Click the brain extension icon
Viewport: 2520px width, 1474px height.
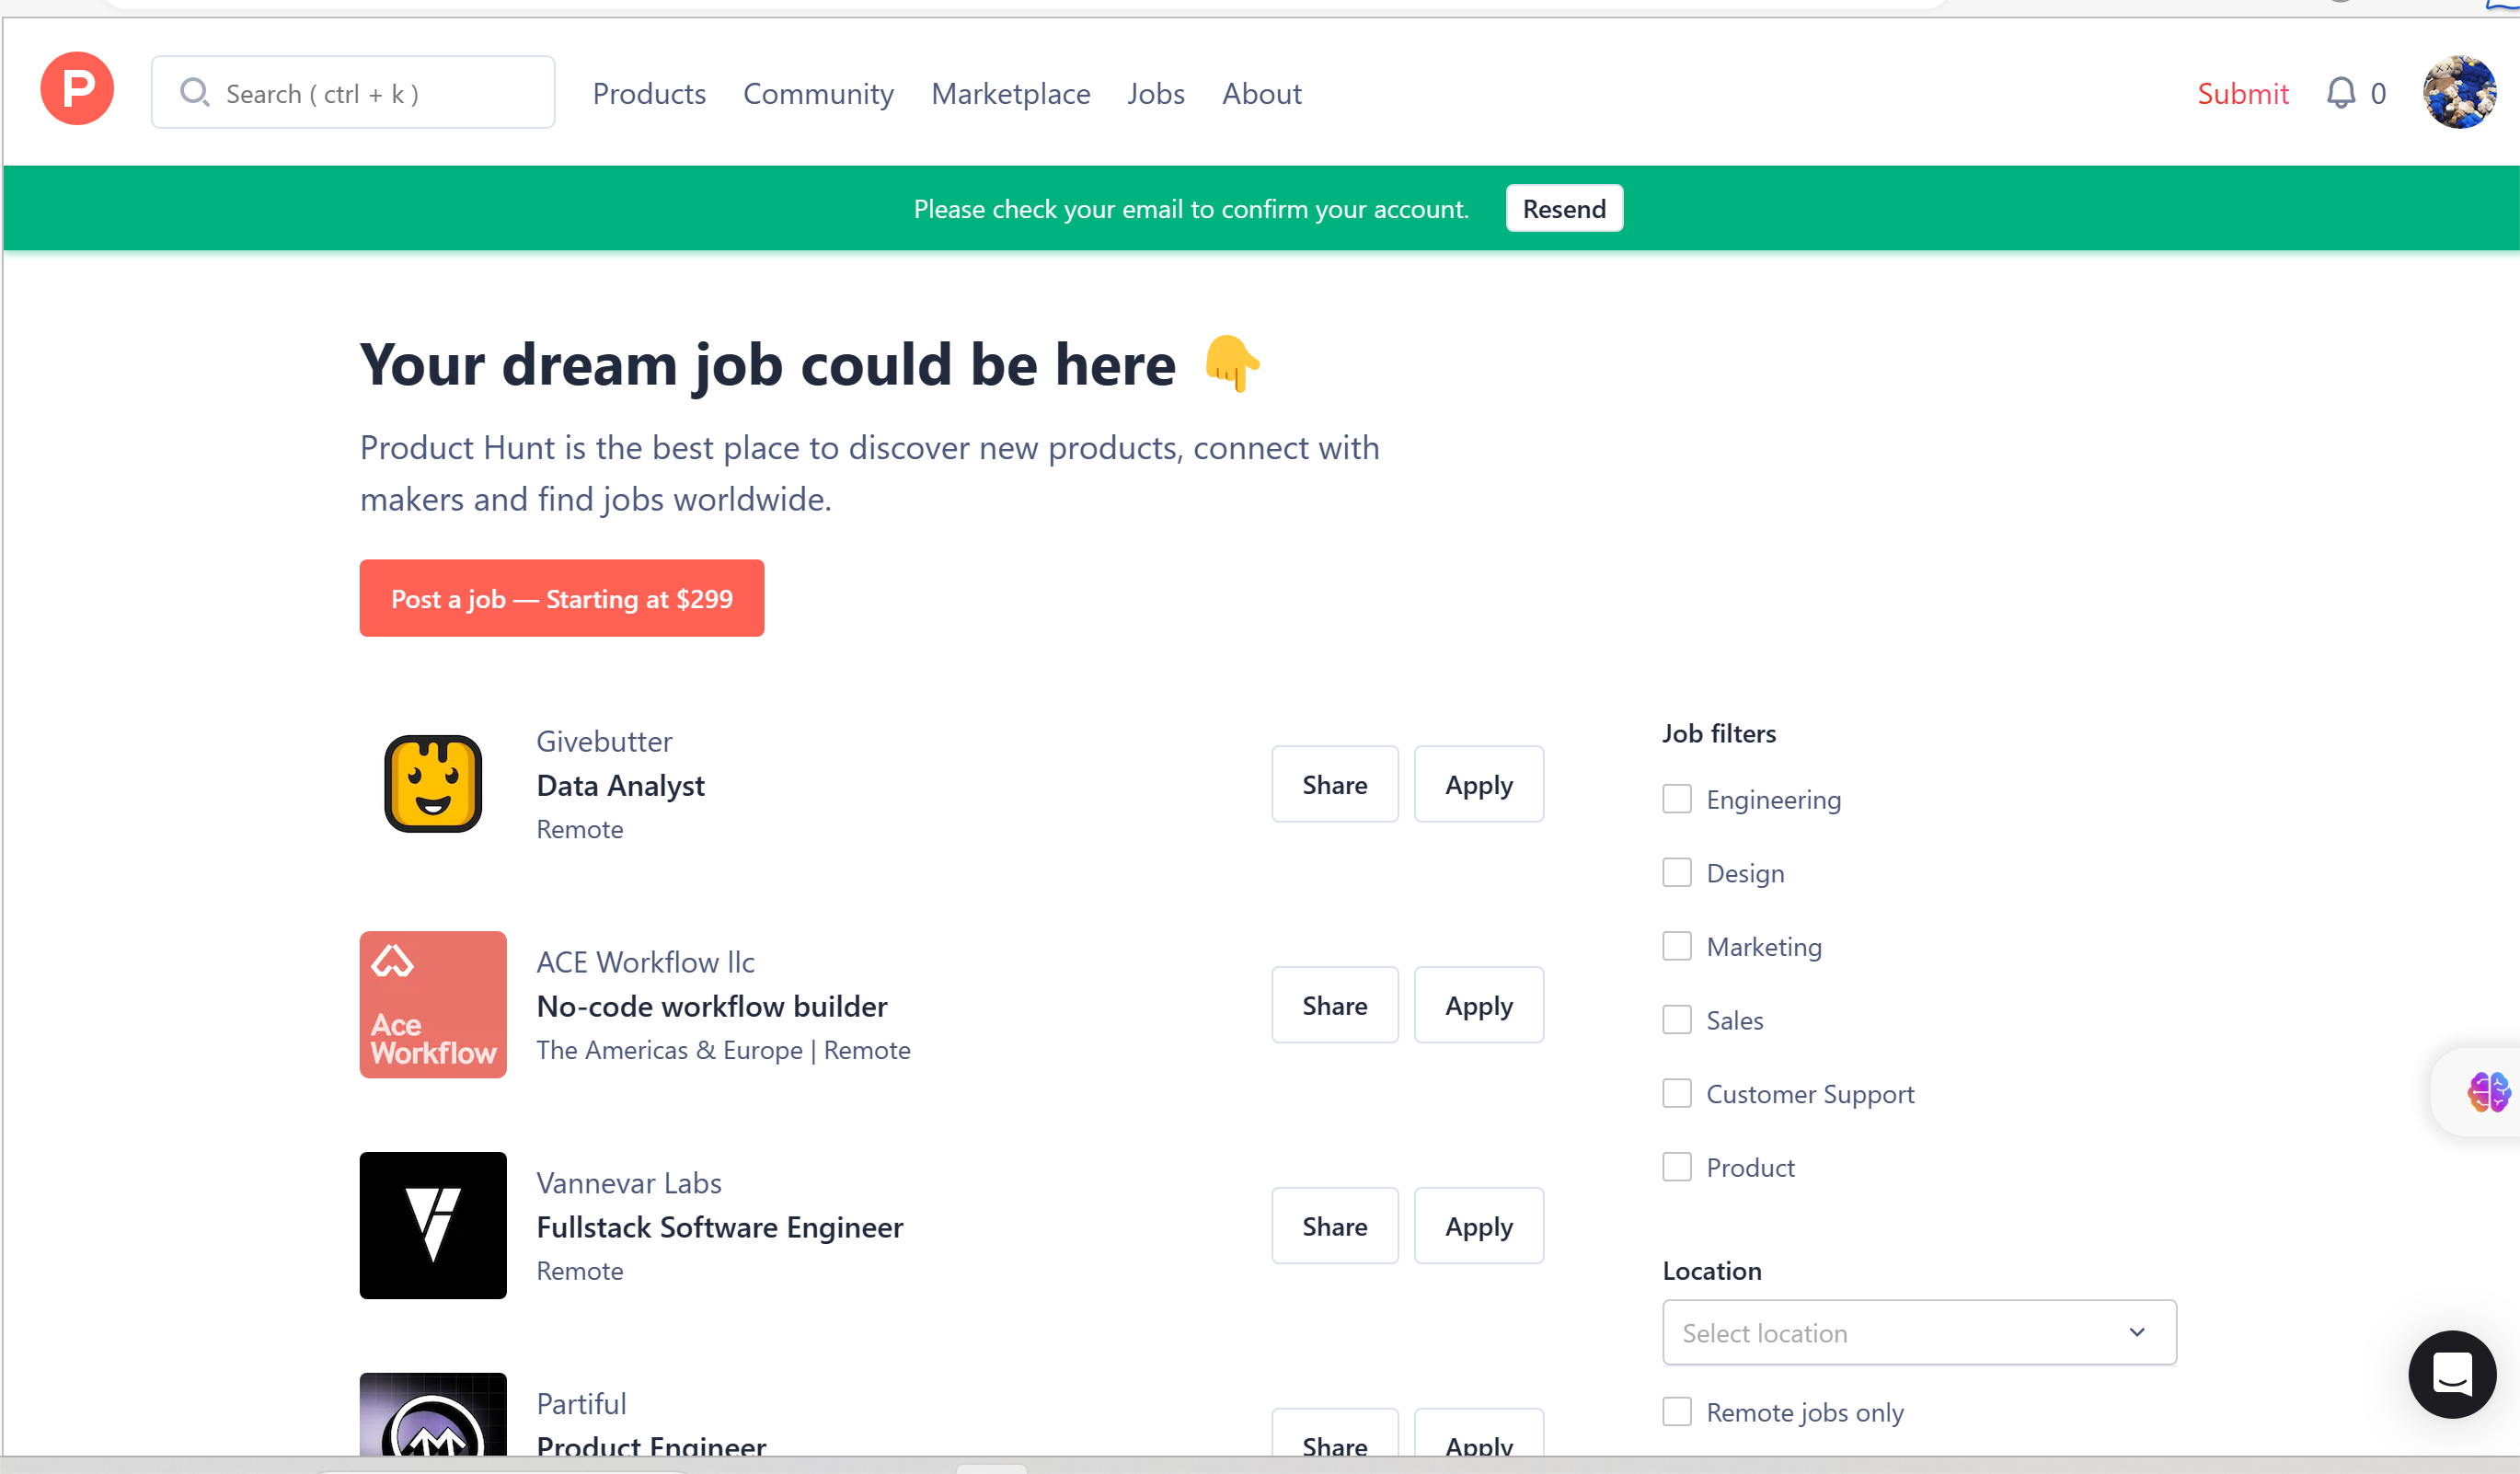2487,1092
